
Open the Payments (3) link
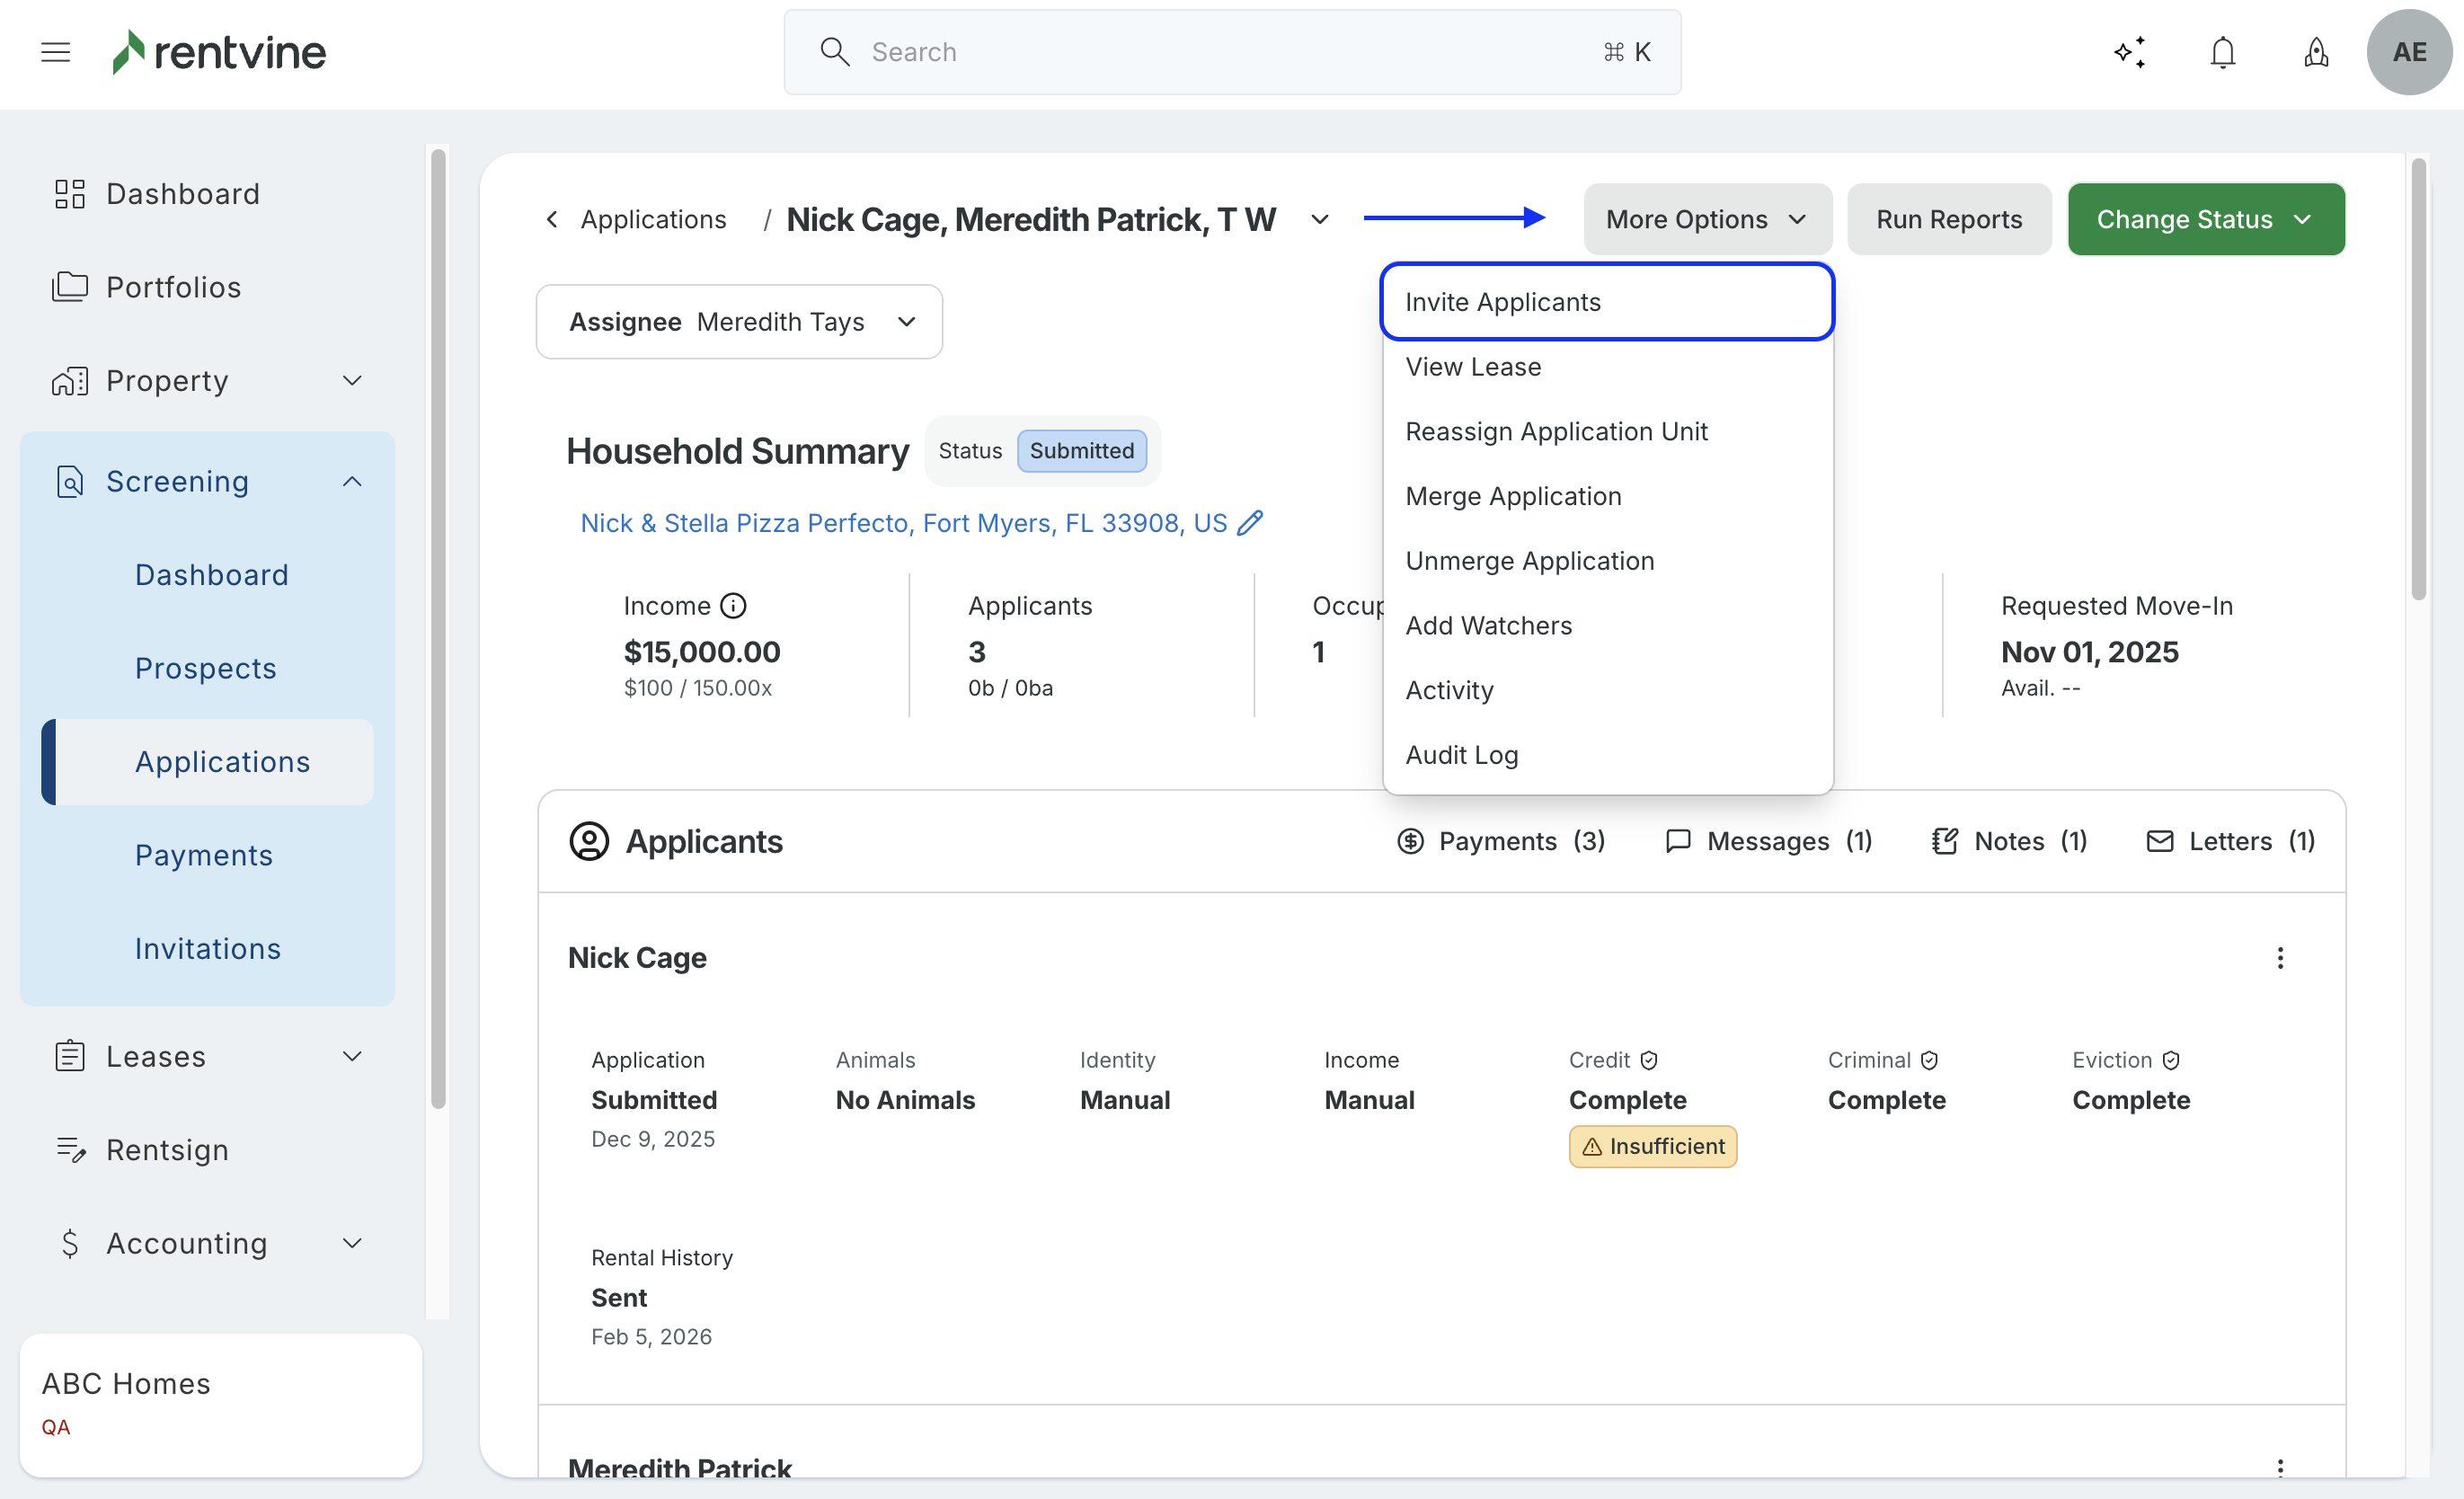pos(1501,841)
